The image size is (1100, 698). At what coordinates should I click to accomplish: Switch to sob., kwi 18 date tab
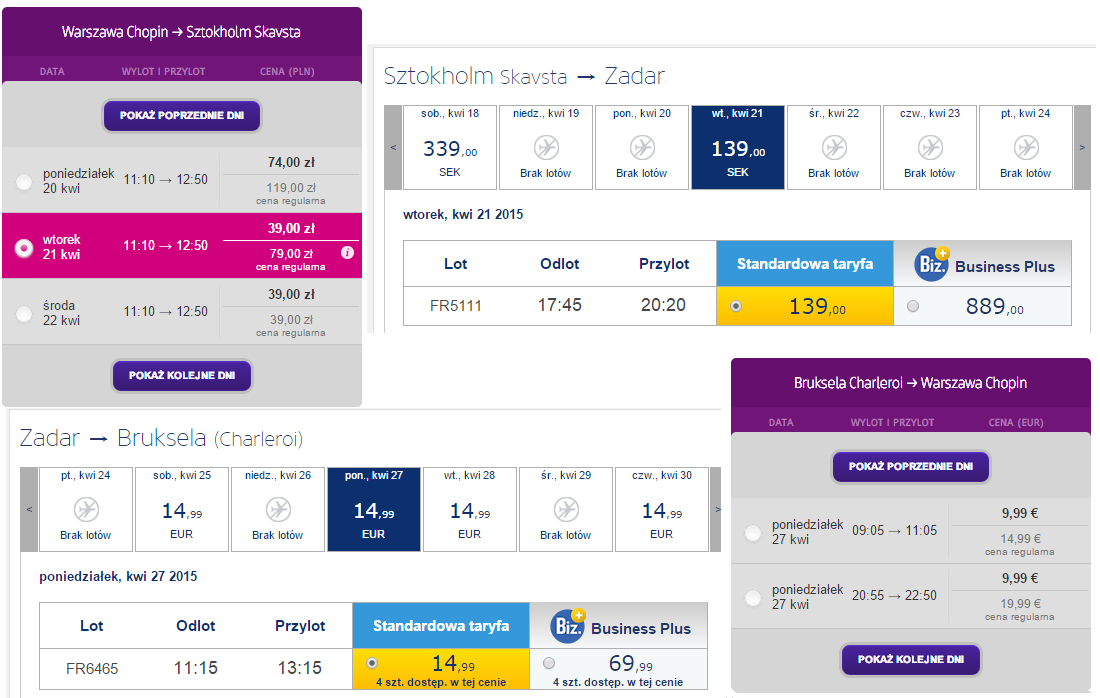point(450,147)
